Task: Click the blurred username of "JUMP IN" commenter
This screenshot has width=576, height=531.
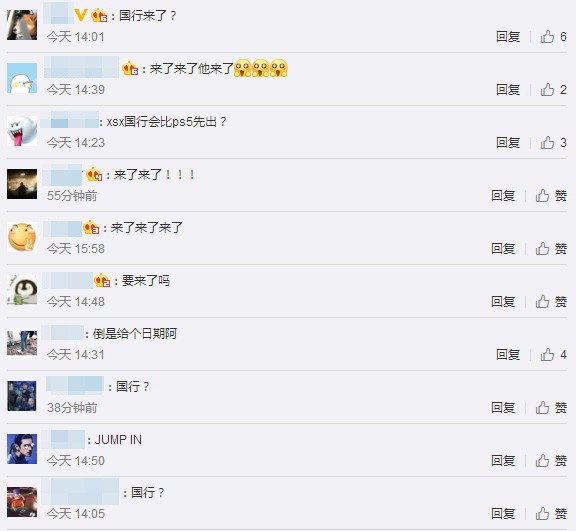Action: click(x=64, y=439)
